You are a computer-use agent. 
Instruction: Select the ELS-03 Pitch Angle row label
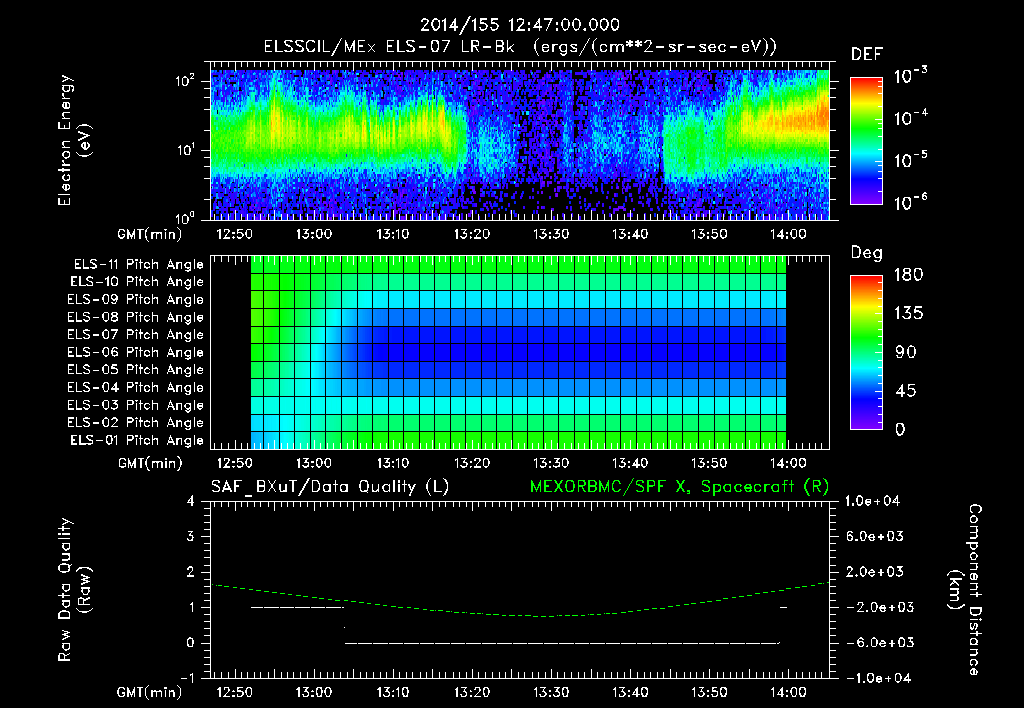(136, 405)
